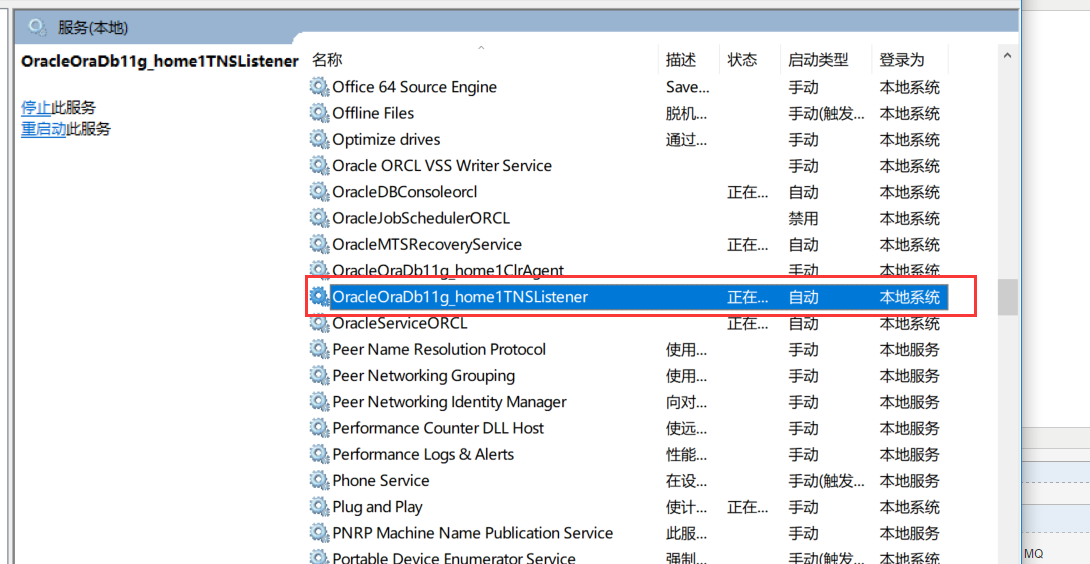Click the gear icon beside Offline Files

tap(319, 113)
